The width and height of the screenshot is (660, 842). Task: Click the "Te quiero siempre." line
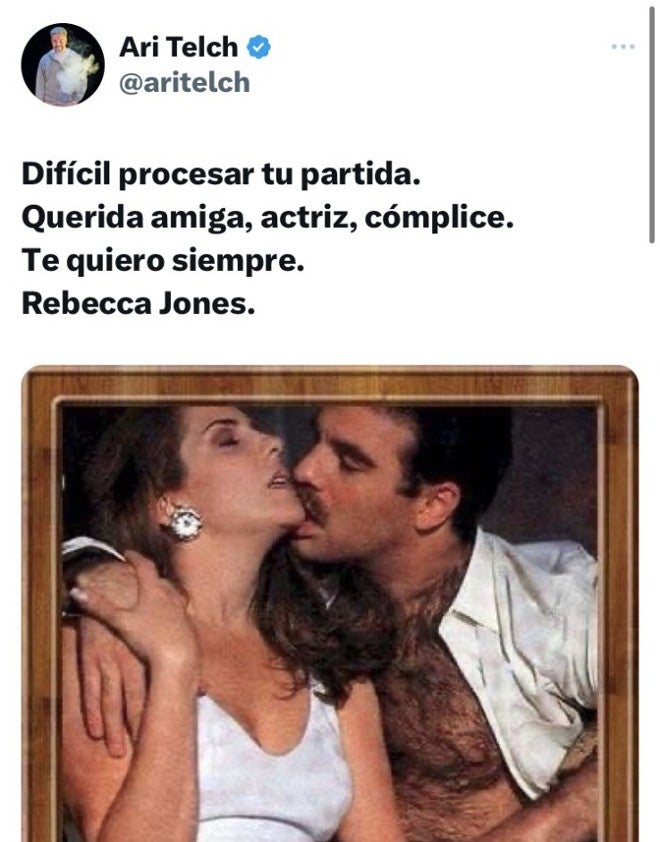[x=163, y=262]
